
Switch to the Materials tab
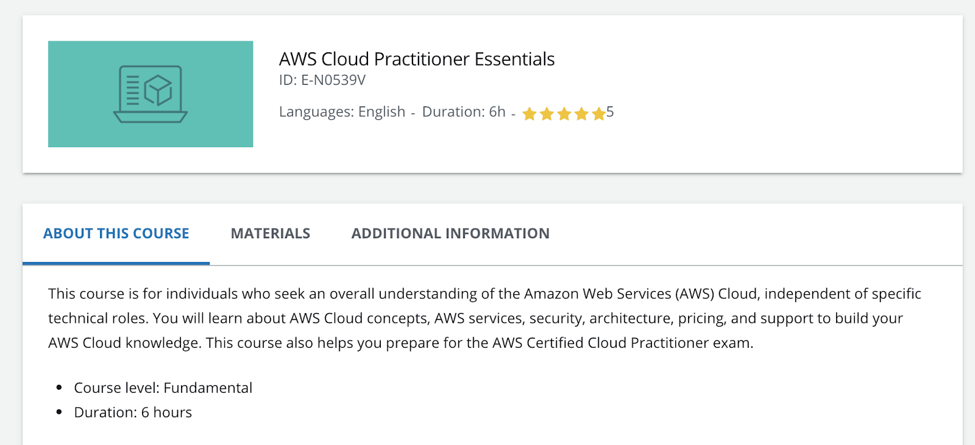click(270, 233)
